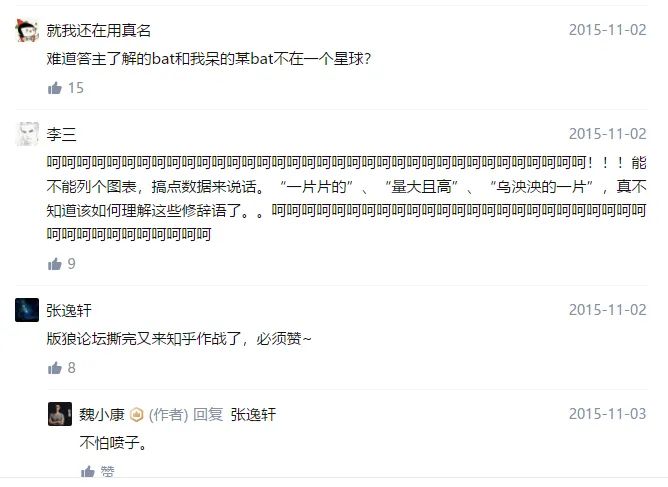Click replied-to name 张逸轩 after 回复
Viewport: 668px width, 487px height.
(x=253, y=415)
